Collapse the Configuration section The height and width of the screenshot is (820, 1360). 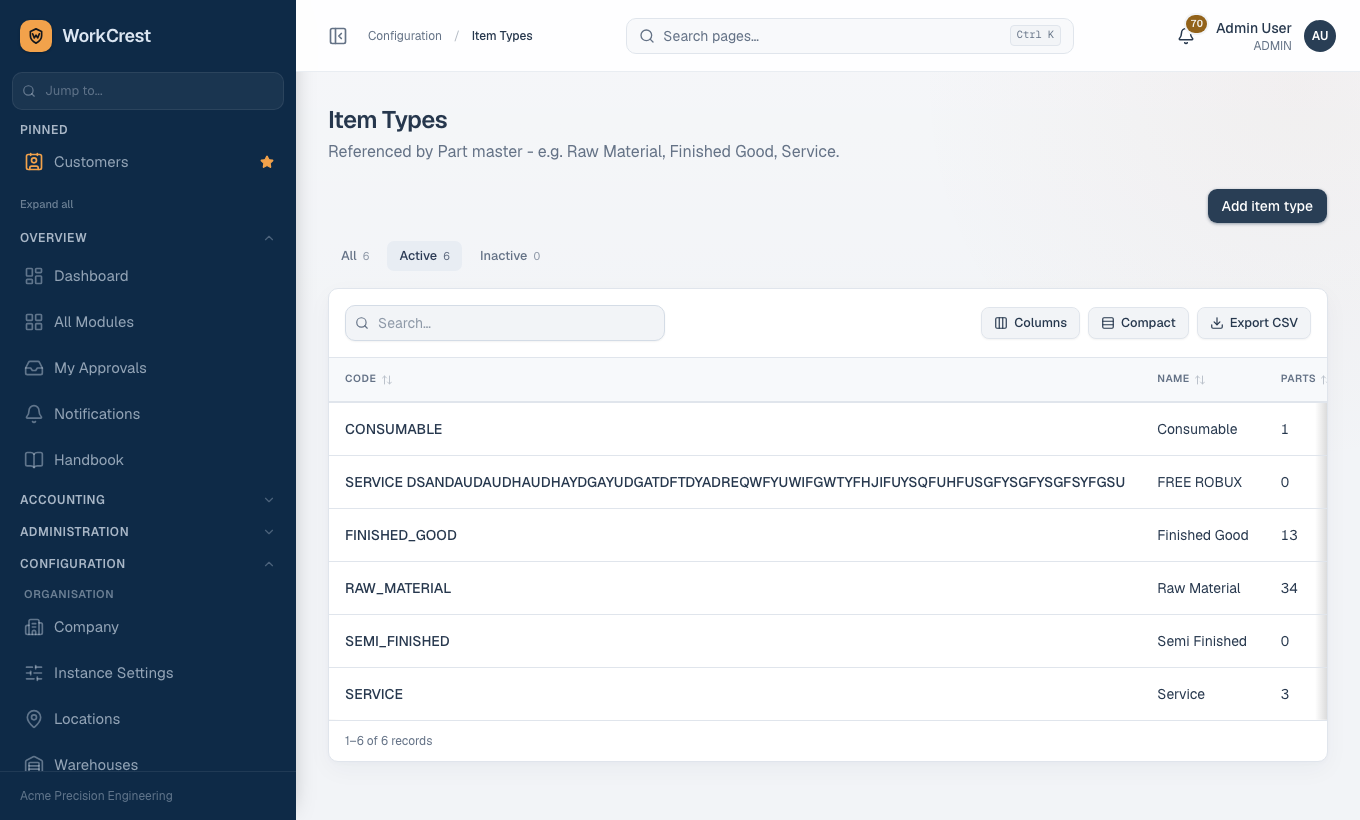pos(148,564)
